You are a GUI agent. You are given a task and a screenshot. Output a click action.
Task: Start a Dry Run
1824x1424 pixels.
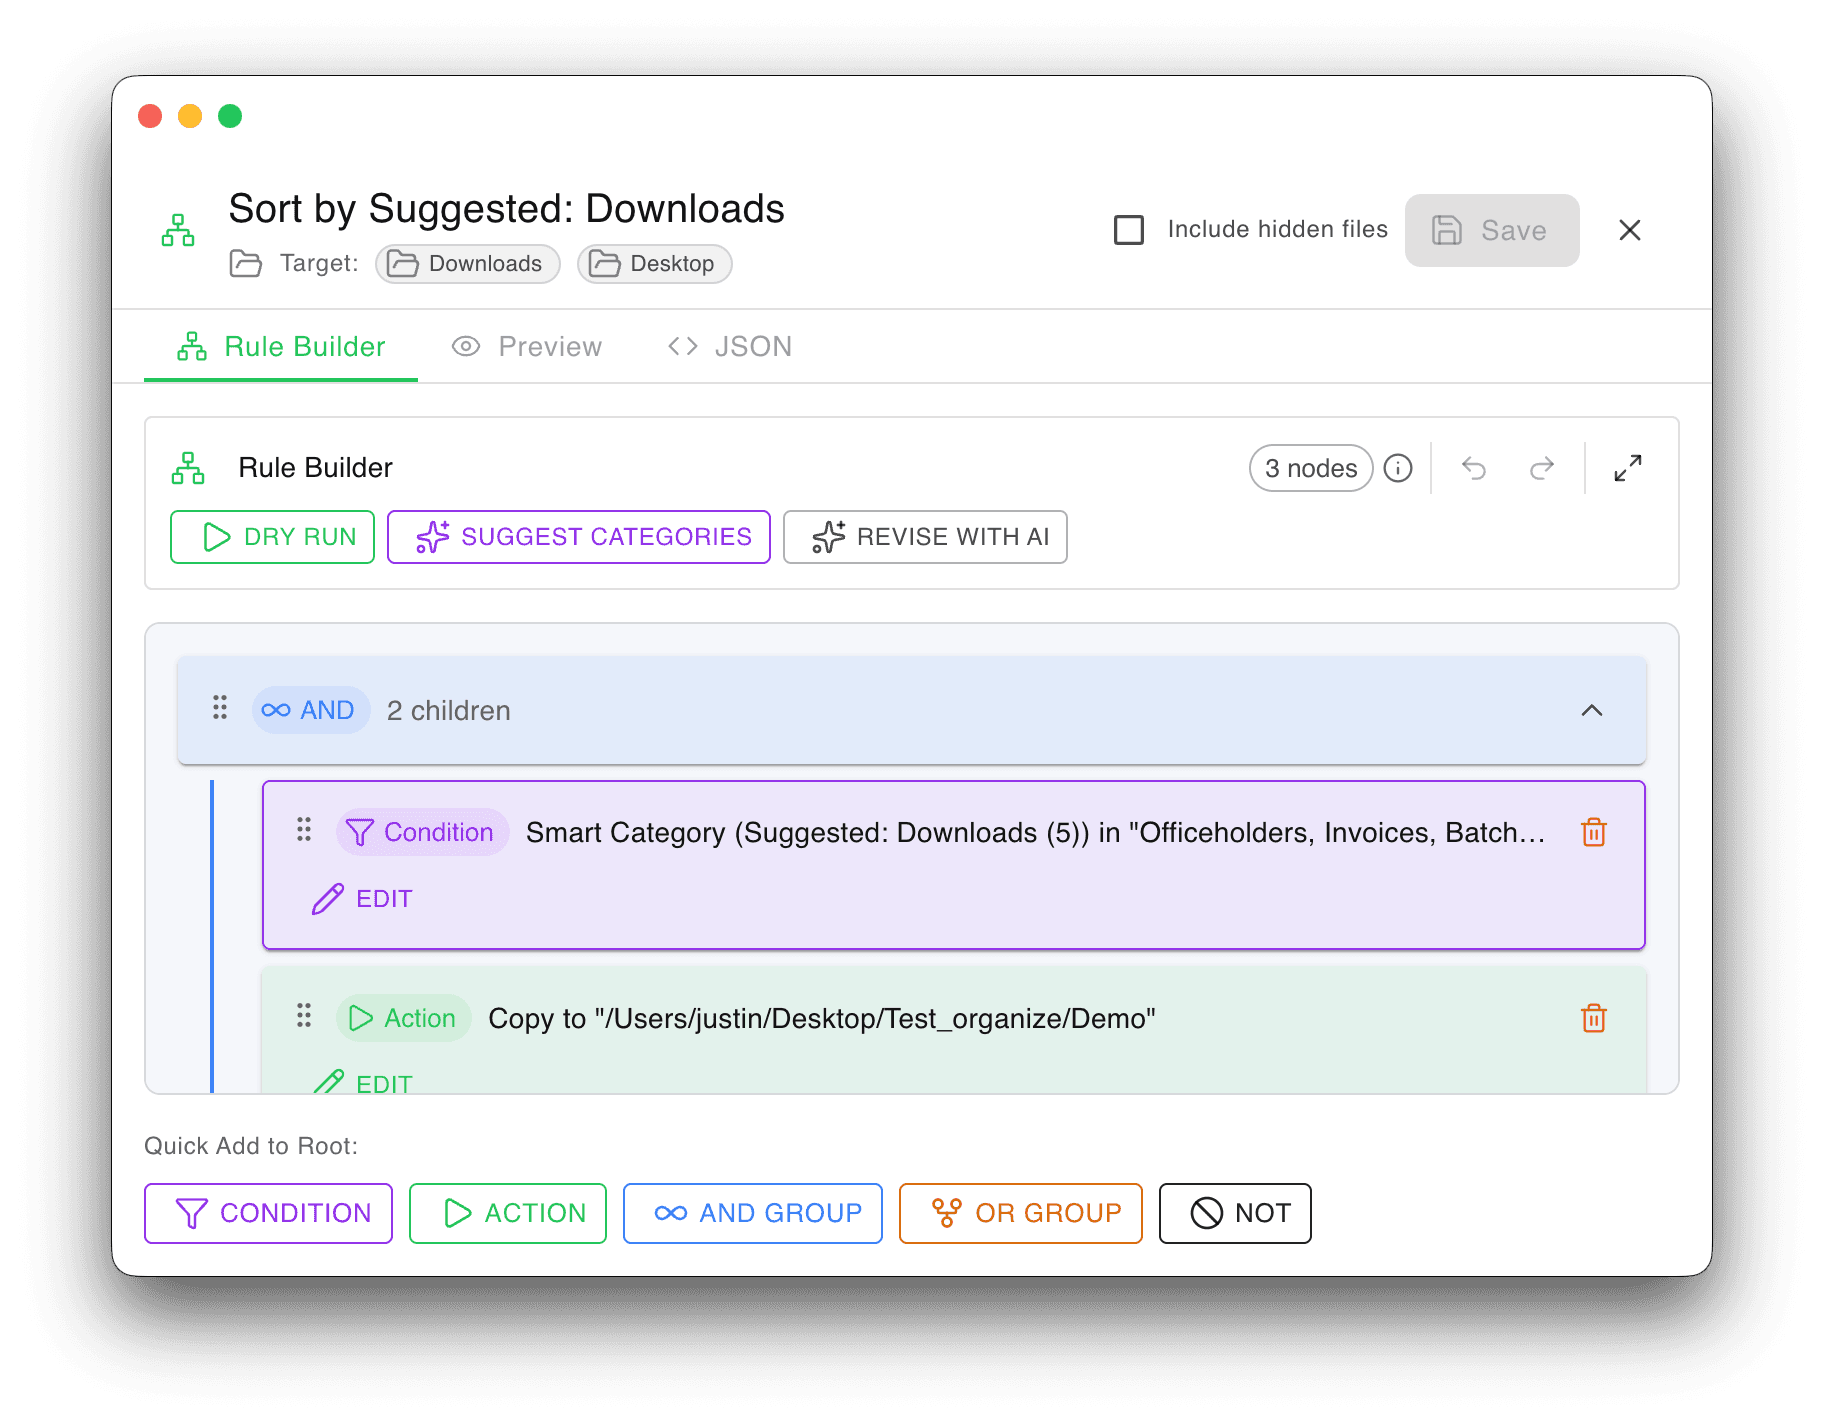tap(273, 537)
